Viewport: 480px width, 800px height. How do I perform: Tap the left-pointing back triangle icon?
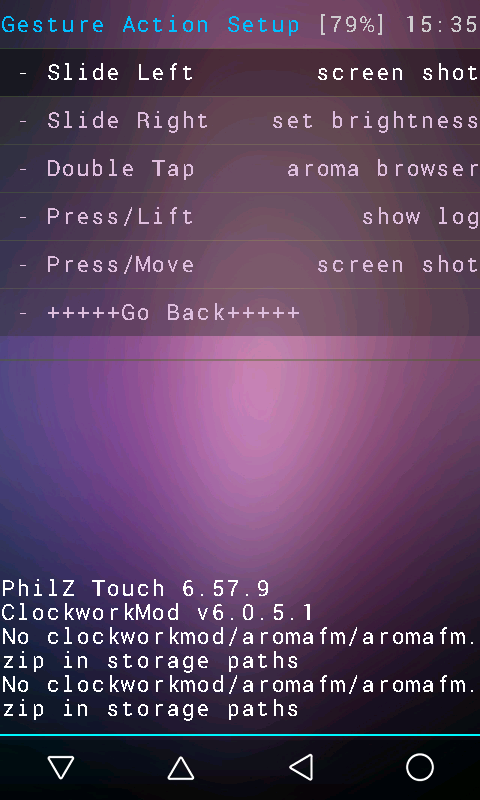tap(300, 767)
